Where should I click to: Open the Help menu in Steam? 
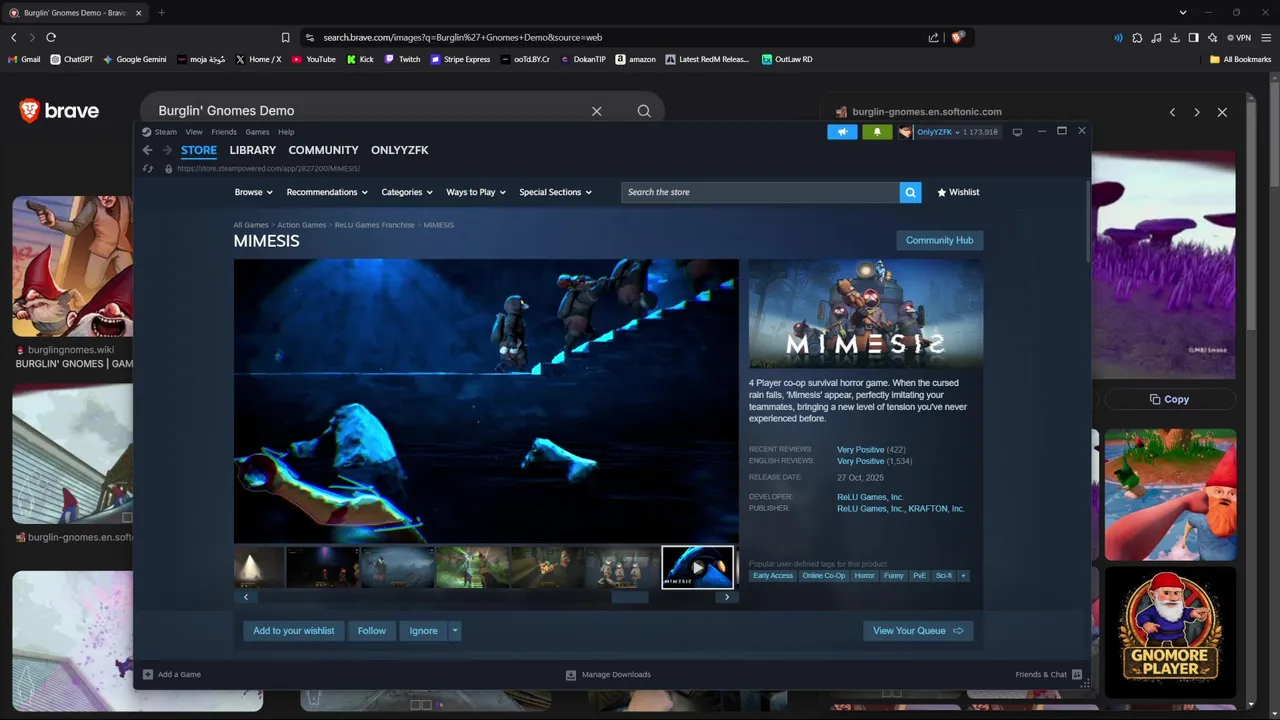click(x=286, y=132)
